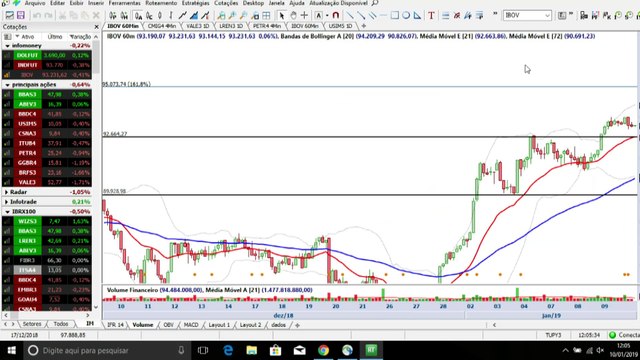640x360 pixels.
Task: Select the ellipse drawing tool
Action: [x=406, y=16]
